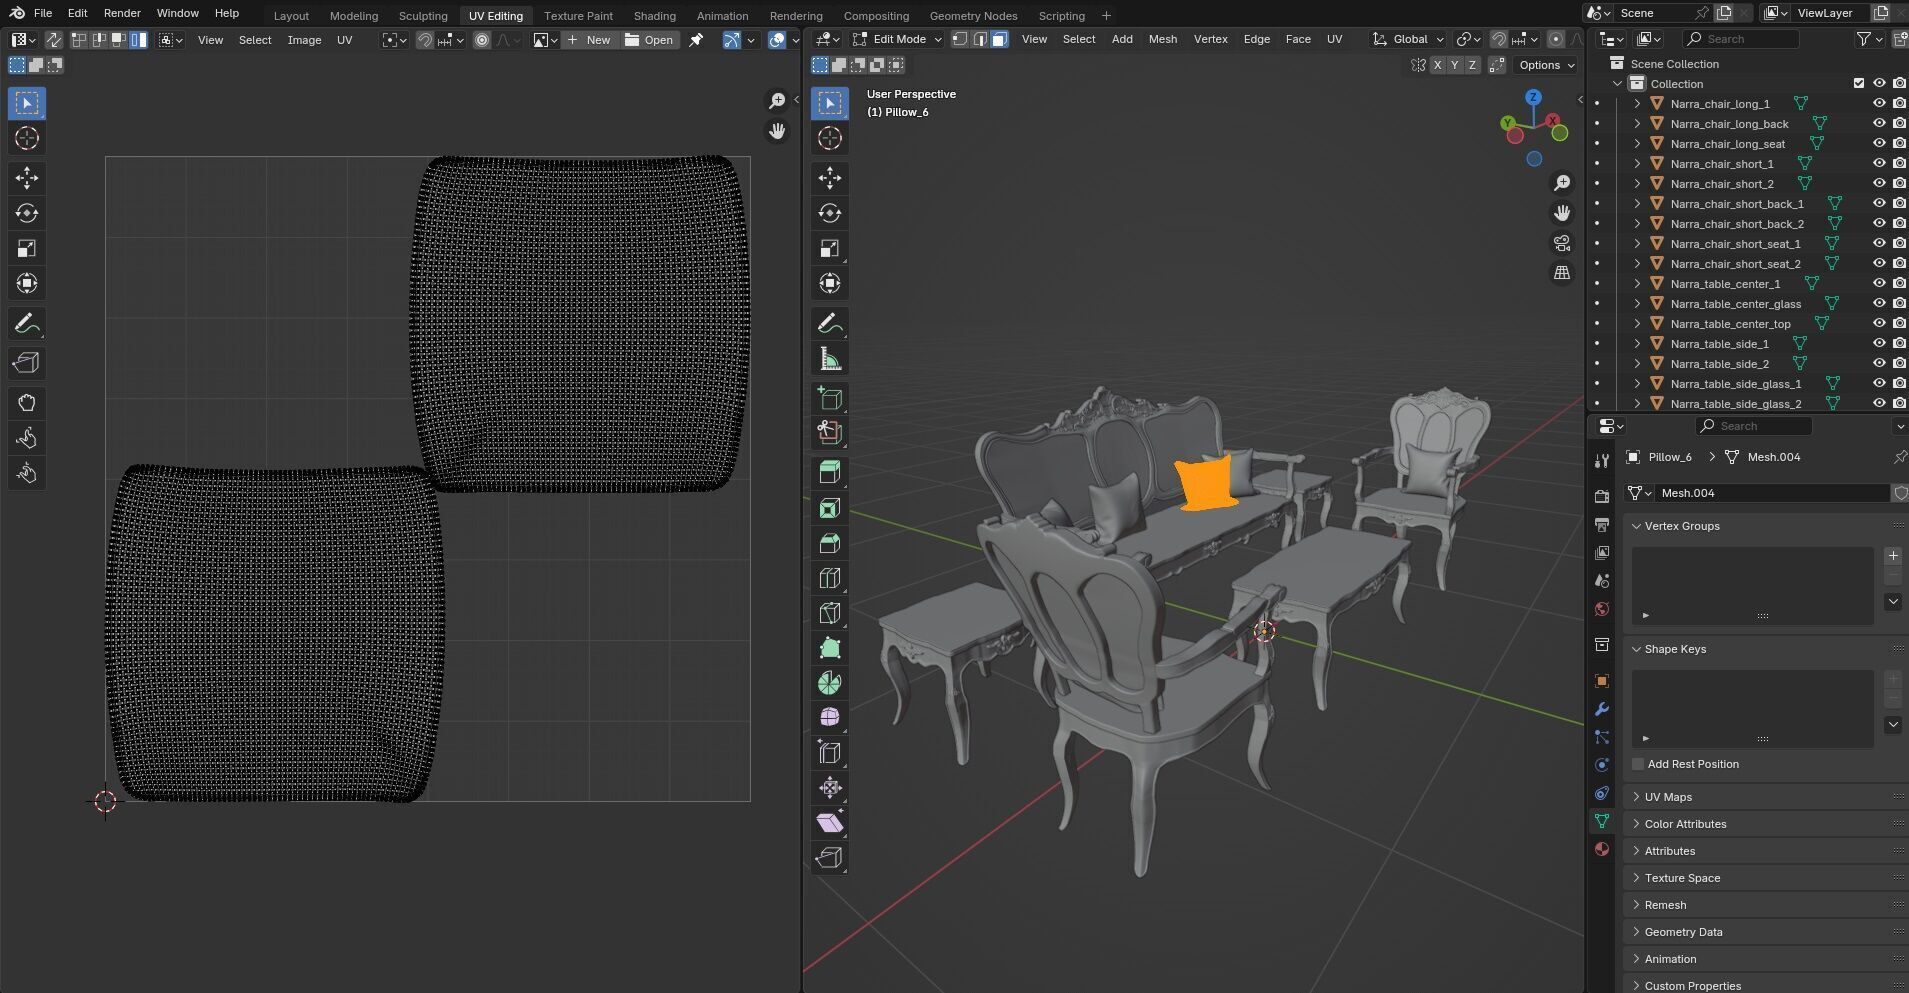Select the Scale tool in UV editor
The width and height of the screenshot is (1909, 993).
tap(27, 248)
